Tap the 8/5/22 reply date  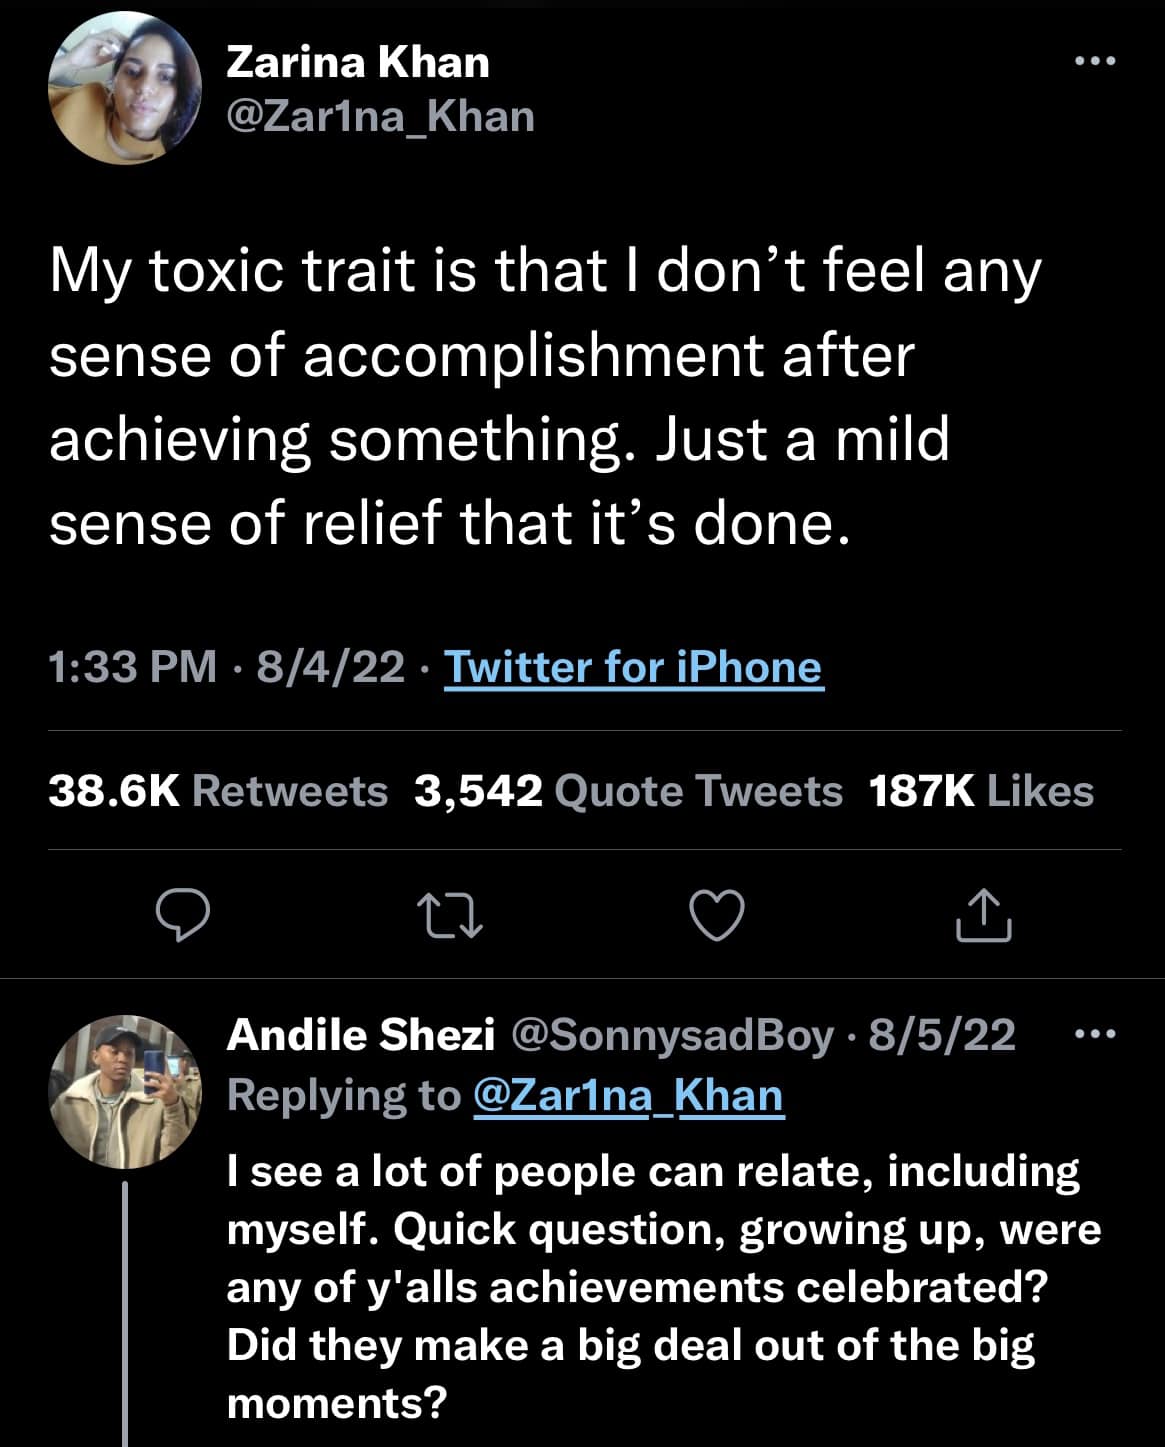[942, 1035]
